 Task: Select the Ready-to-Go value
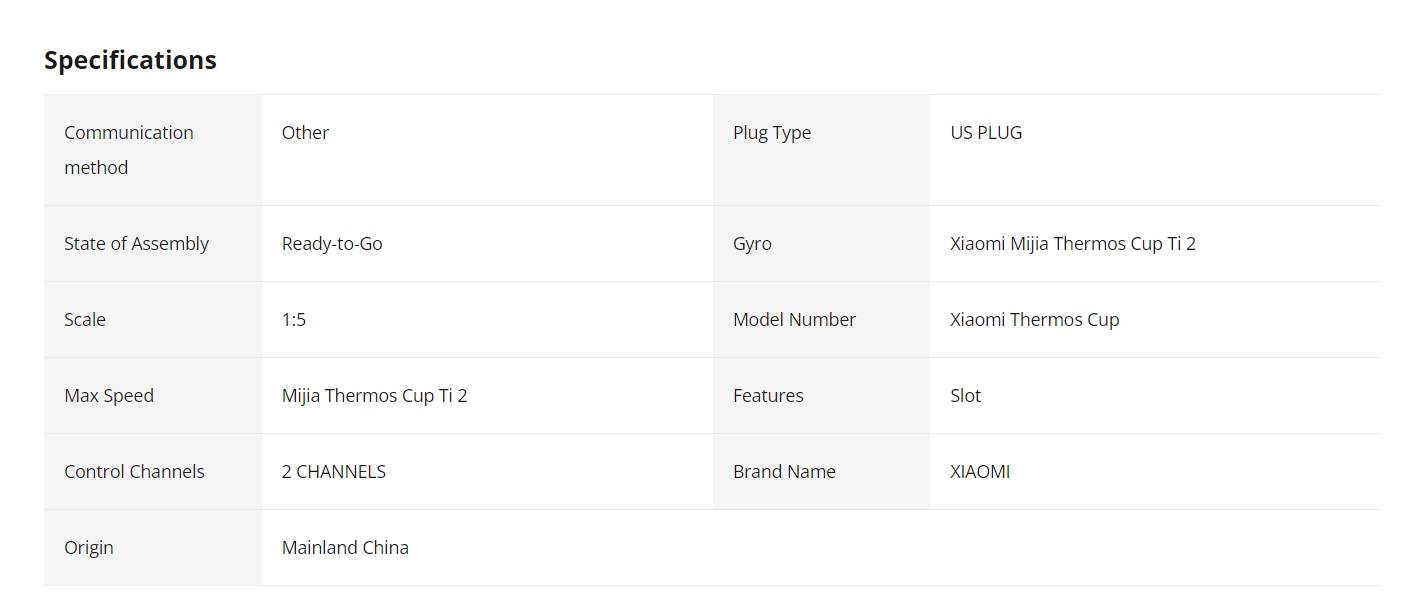pos(332,244)
